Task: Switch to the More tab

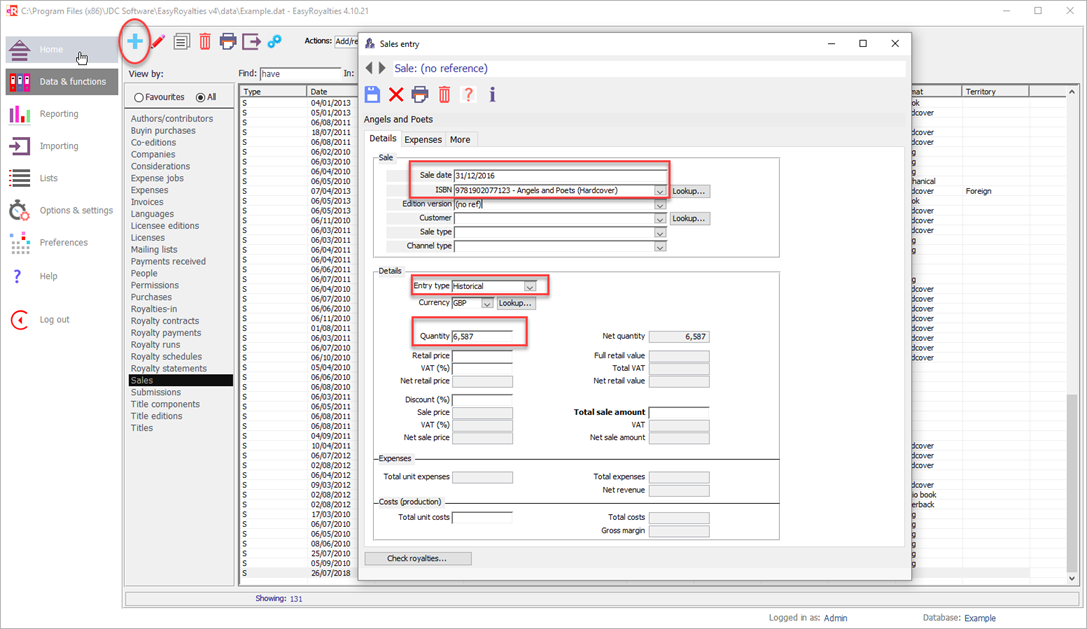Action: coord(460,139)
